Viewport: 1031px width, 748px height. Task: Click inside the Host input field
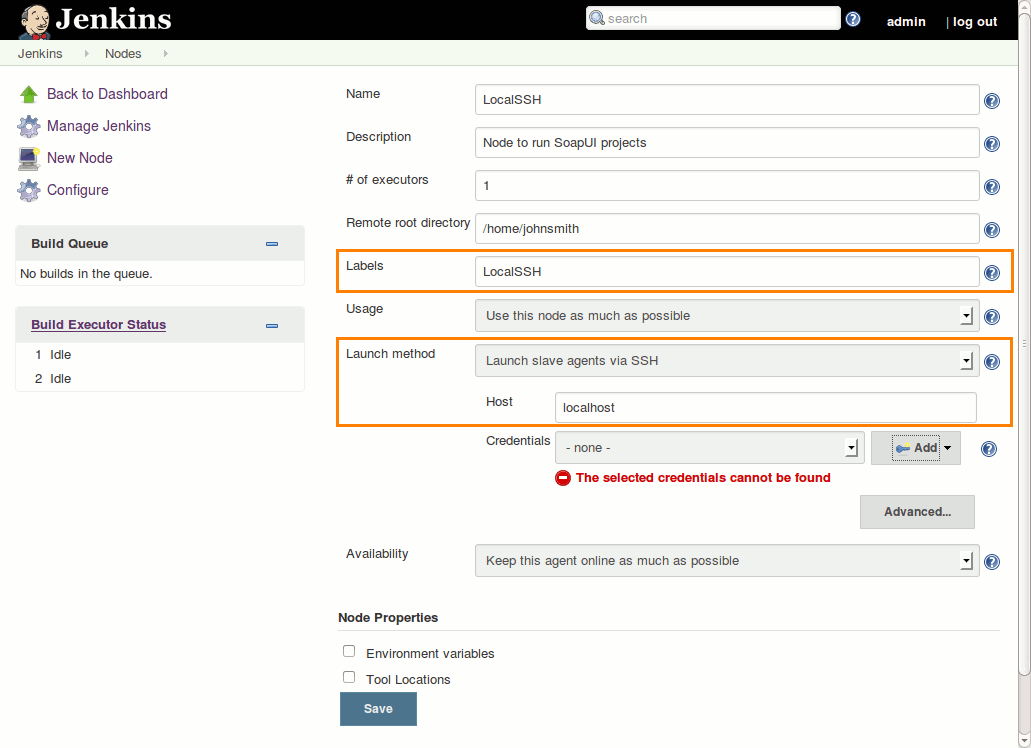765,407
